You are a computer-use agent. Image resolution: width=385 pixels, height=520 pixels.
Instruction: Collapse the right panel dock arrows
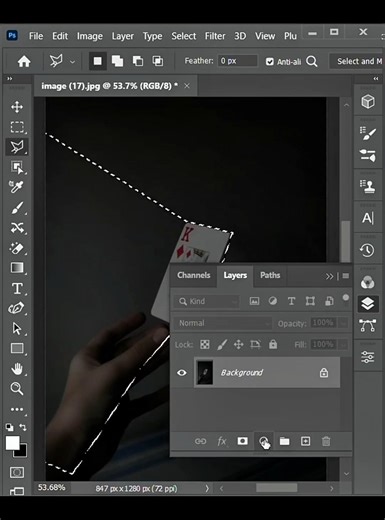click(x=376, y=79)
